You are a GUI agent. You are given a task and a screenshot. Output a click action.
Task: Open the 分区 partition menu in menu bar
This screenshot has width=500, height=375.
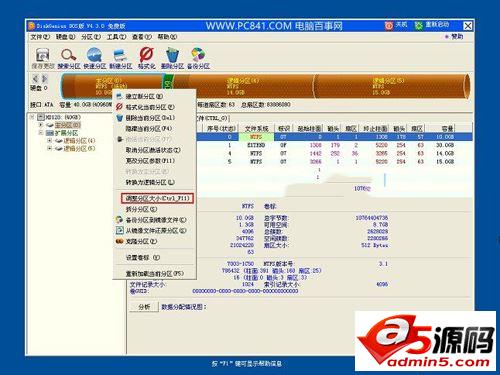91,37
